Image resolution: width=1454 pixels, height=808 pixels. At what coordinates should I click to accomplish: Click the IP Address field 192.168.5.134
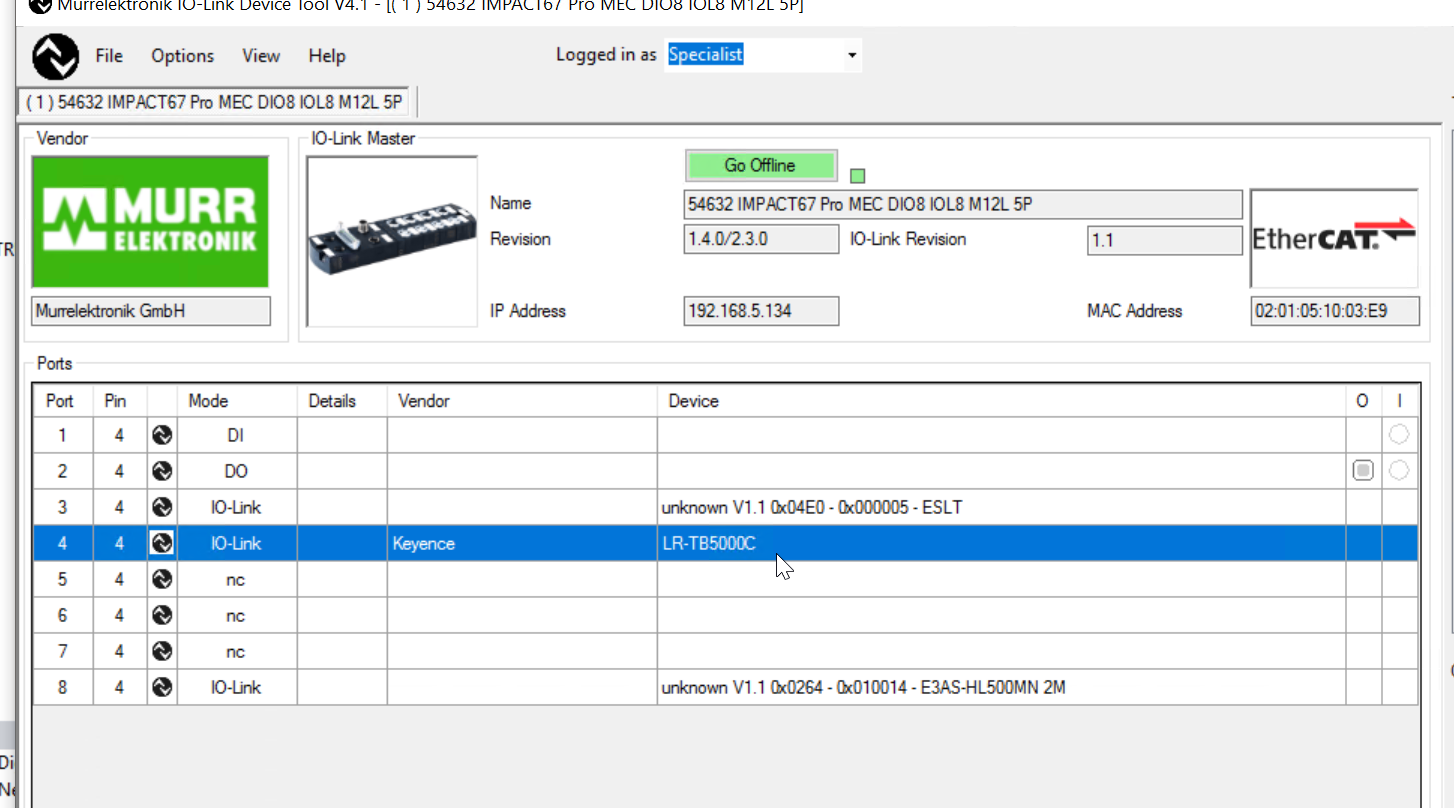click(761, 311)
